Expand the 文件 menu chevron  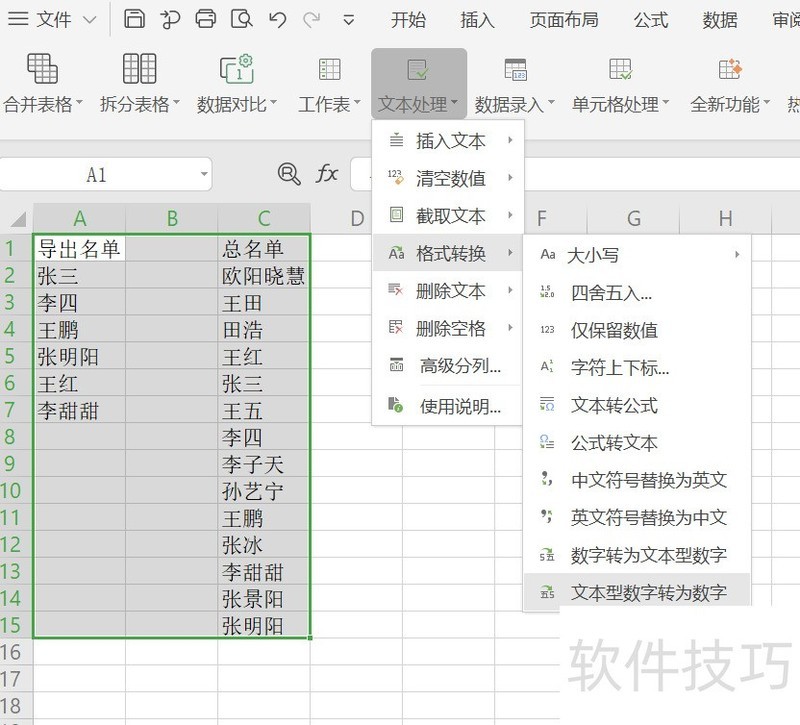[89, 20]
